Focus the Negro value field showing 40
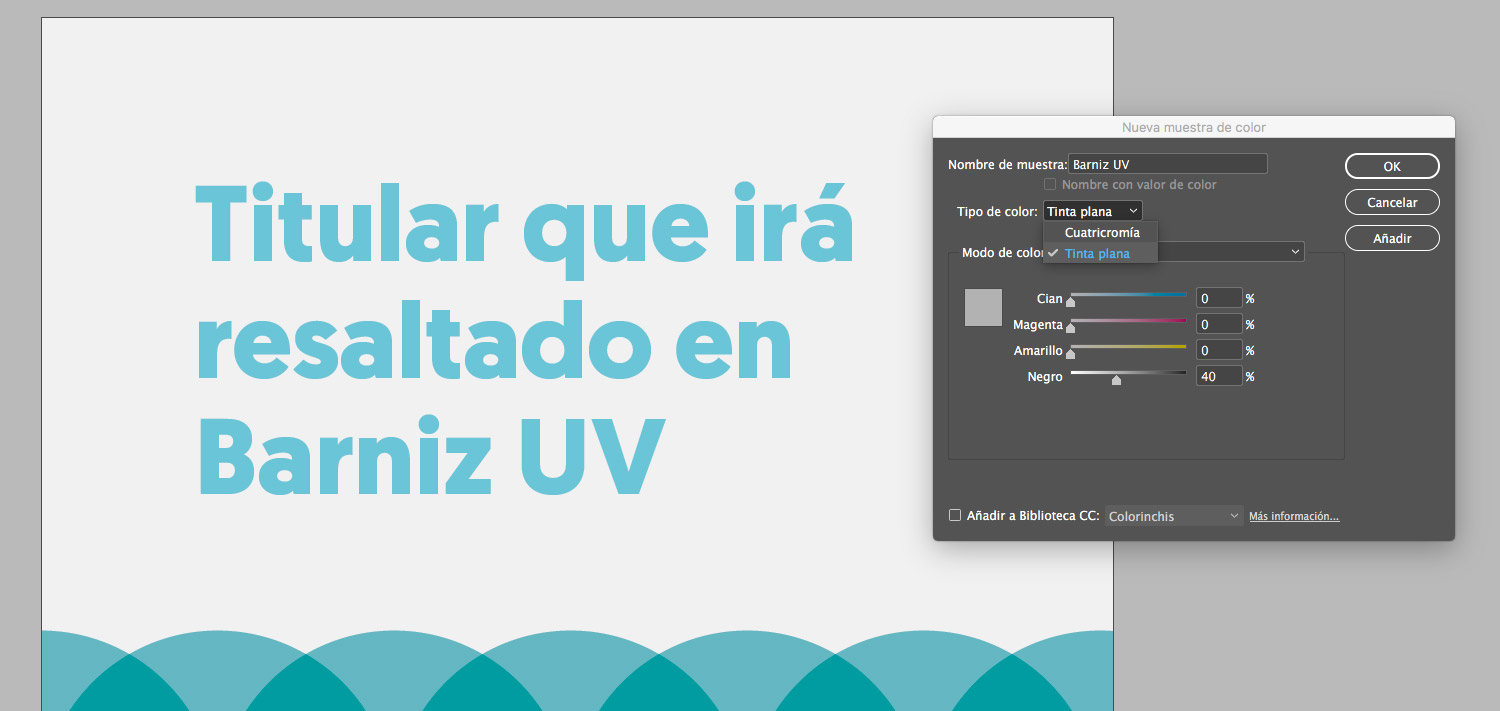Viewport: 1500px width, 711px height. (1218, 376)
